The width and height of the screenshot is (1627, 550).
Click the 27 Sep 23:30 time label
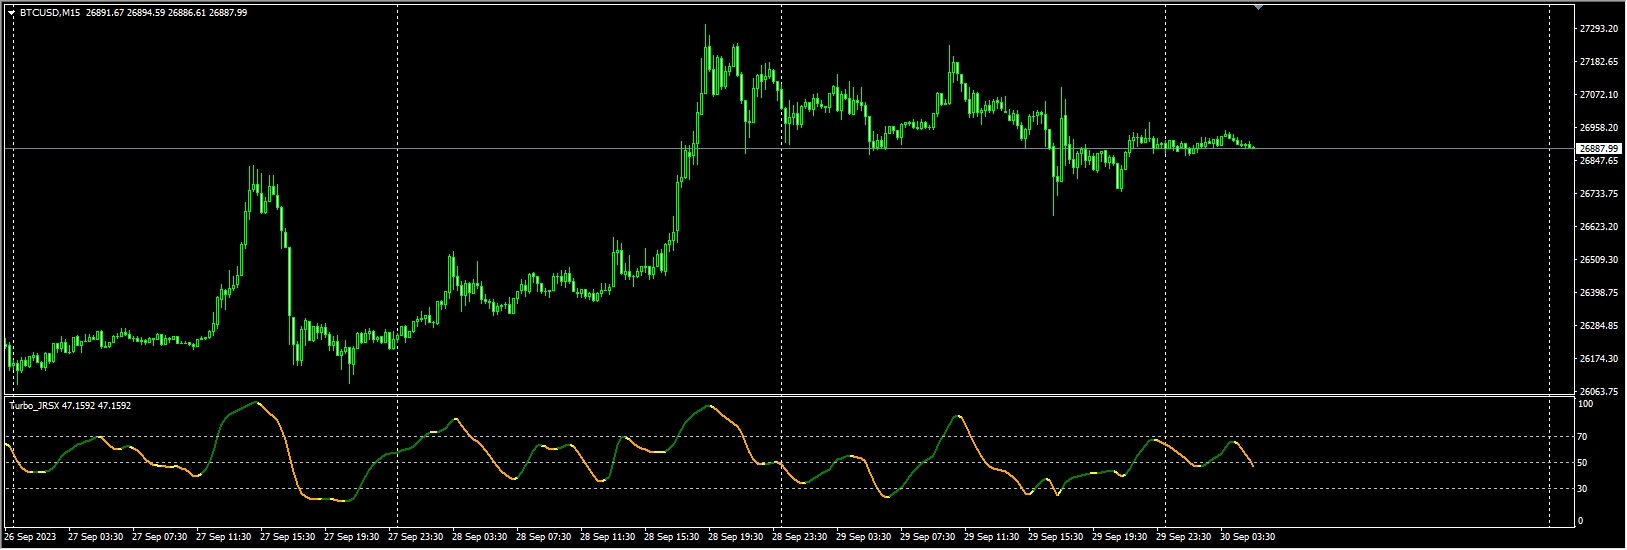pyautogui.click(x=416, y=537)
